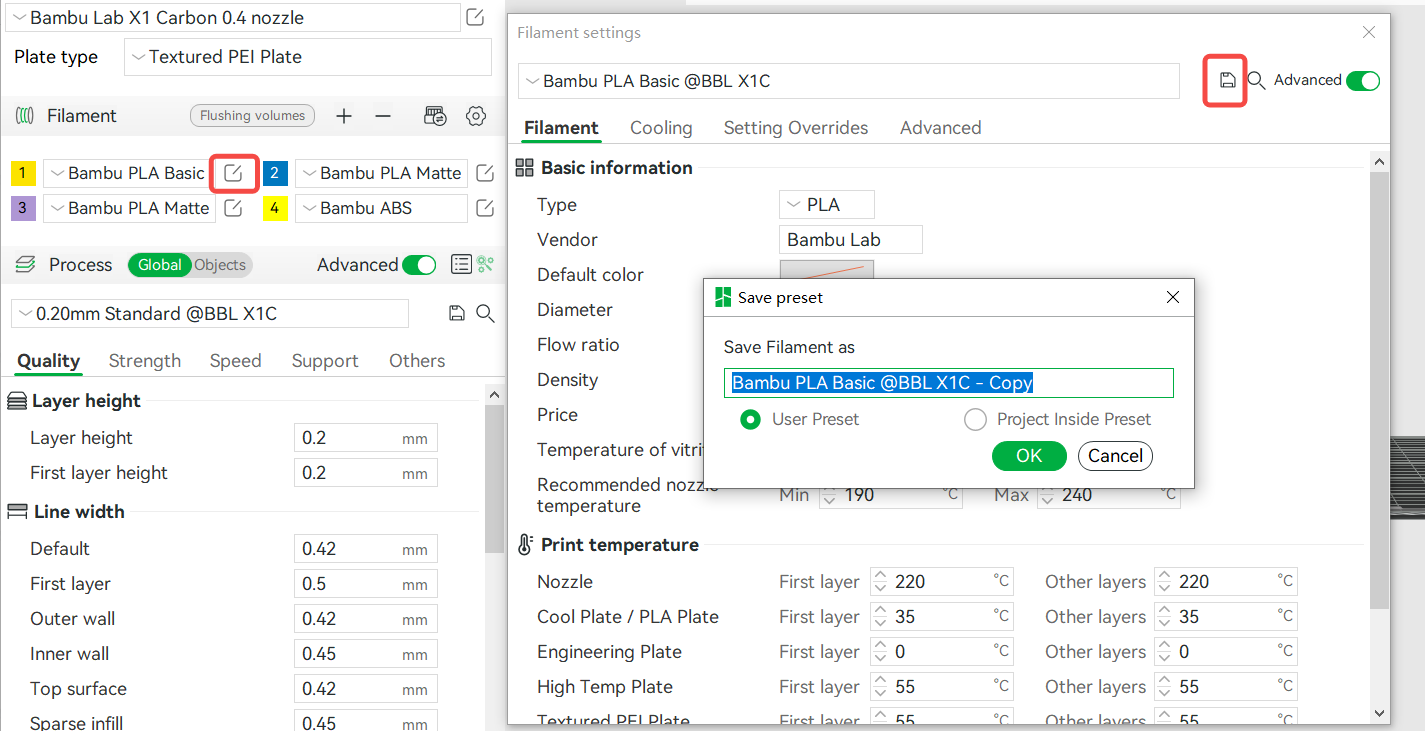The height and width of the screenshot is (731, 1425).
Task: Open the Cooling tab in Filament settings
Action: click(661, 128)
